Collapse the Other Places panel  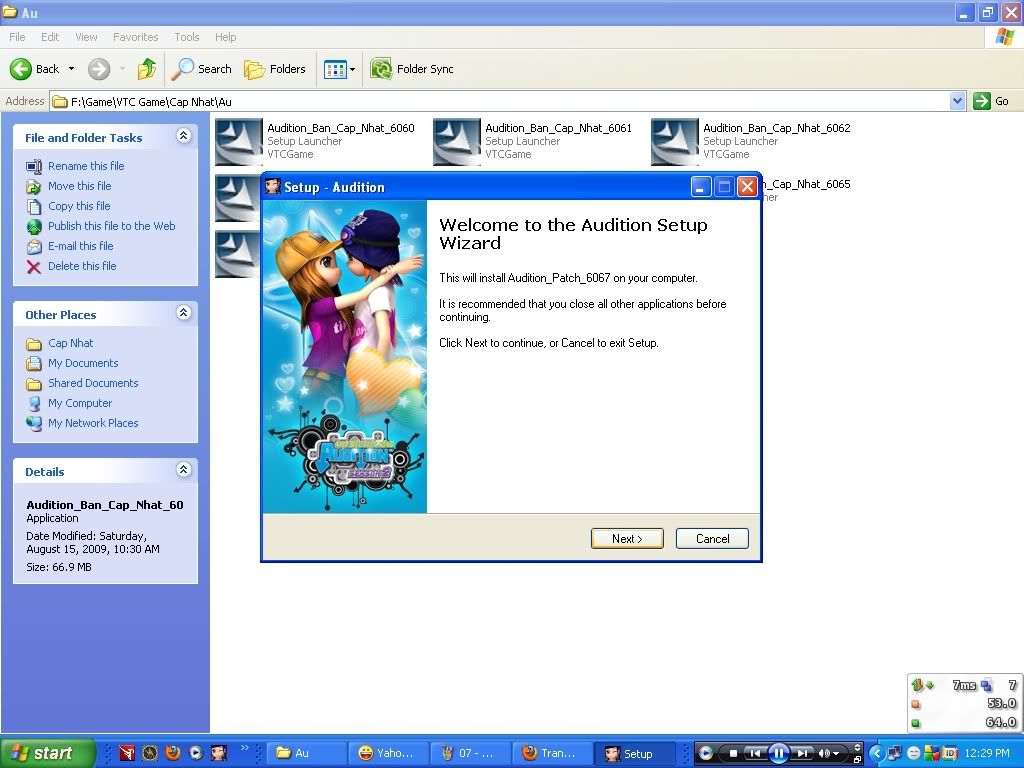click(184, 313)
